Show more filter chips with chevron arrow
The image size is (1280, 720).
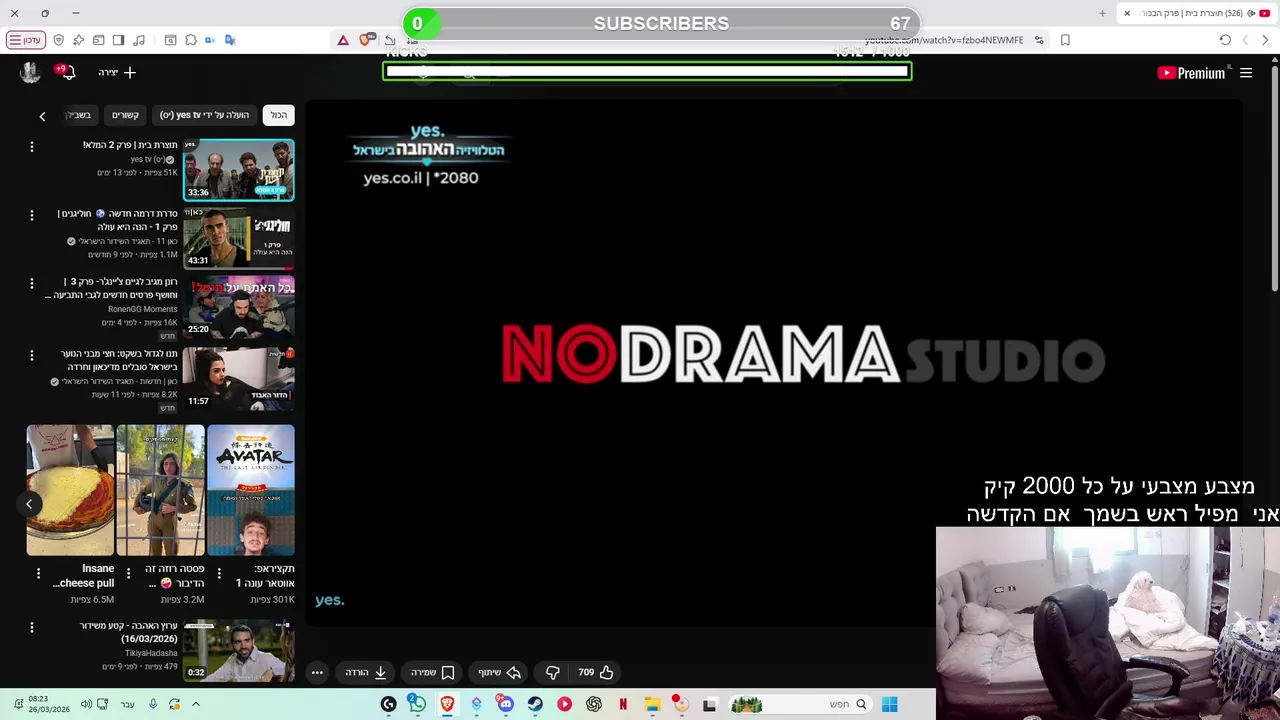[42, 116]
